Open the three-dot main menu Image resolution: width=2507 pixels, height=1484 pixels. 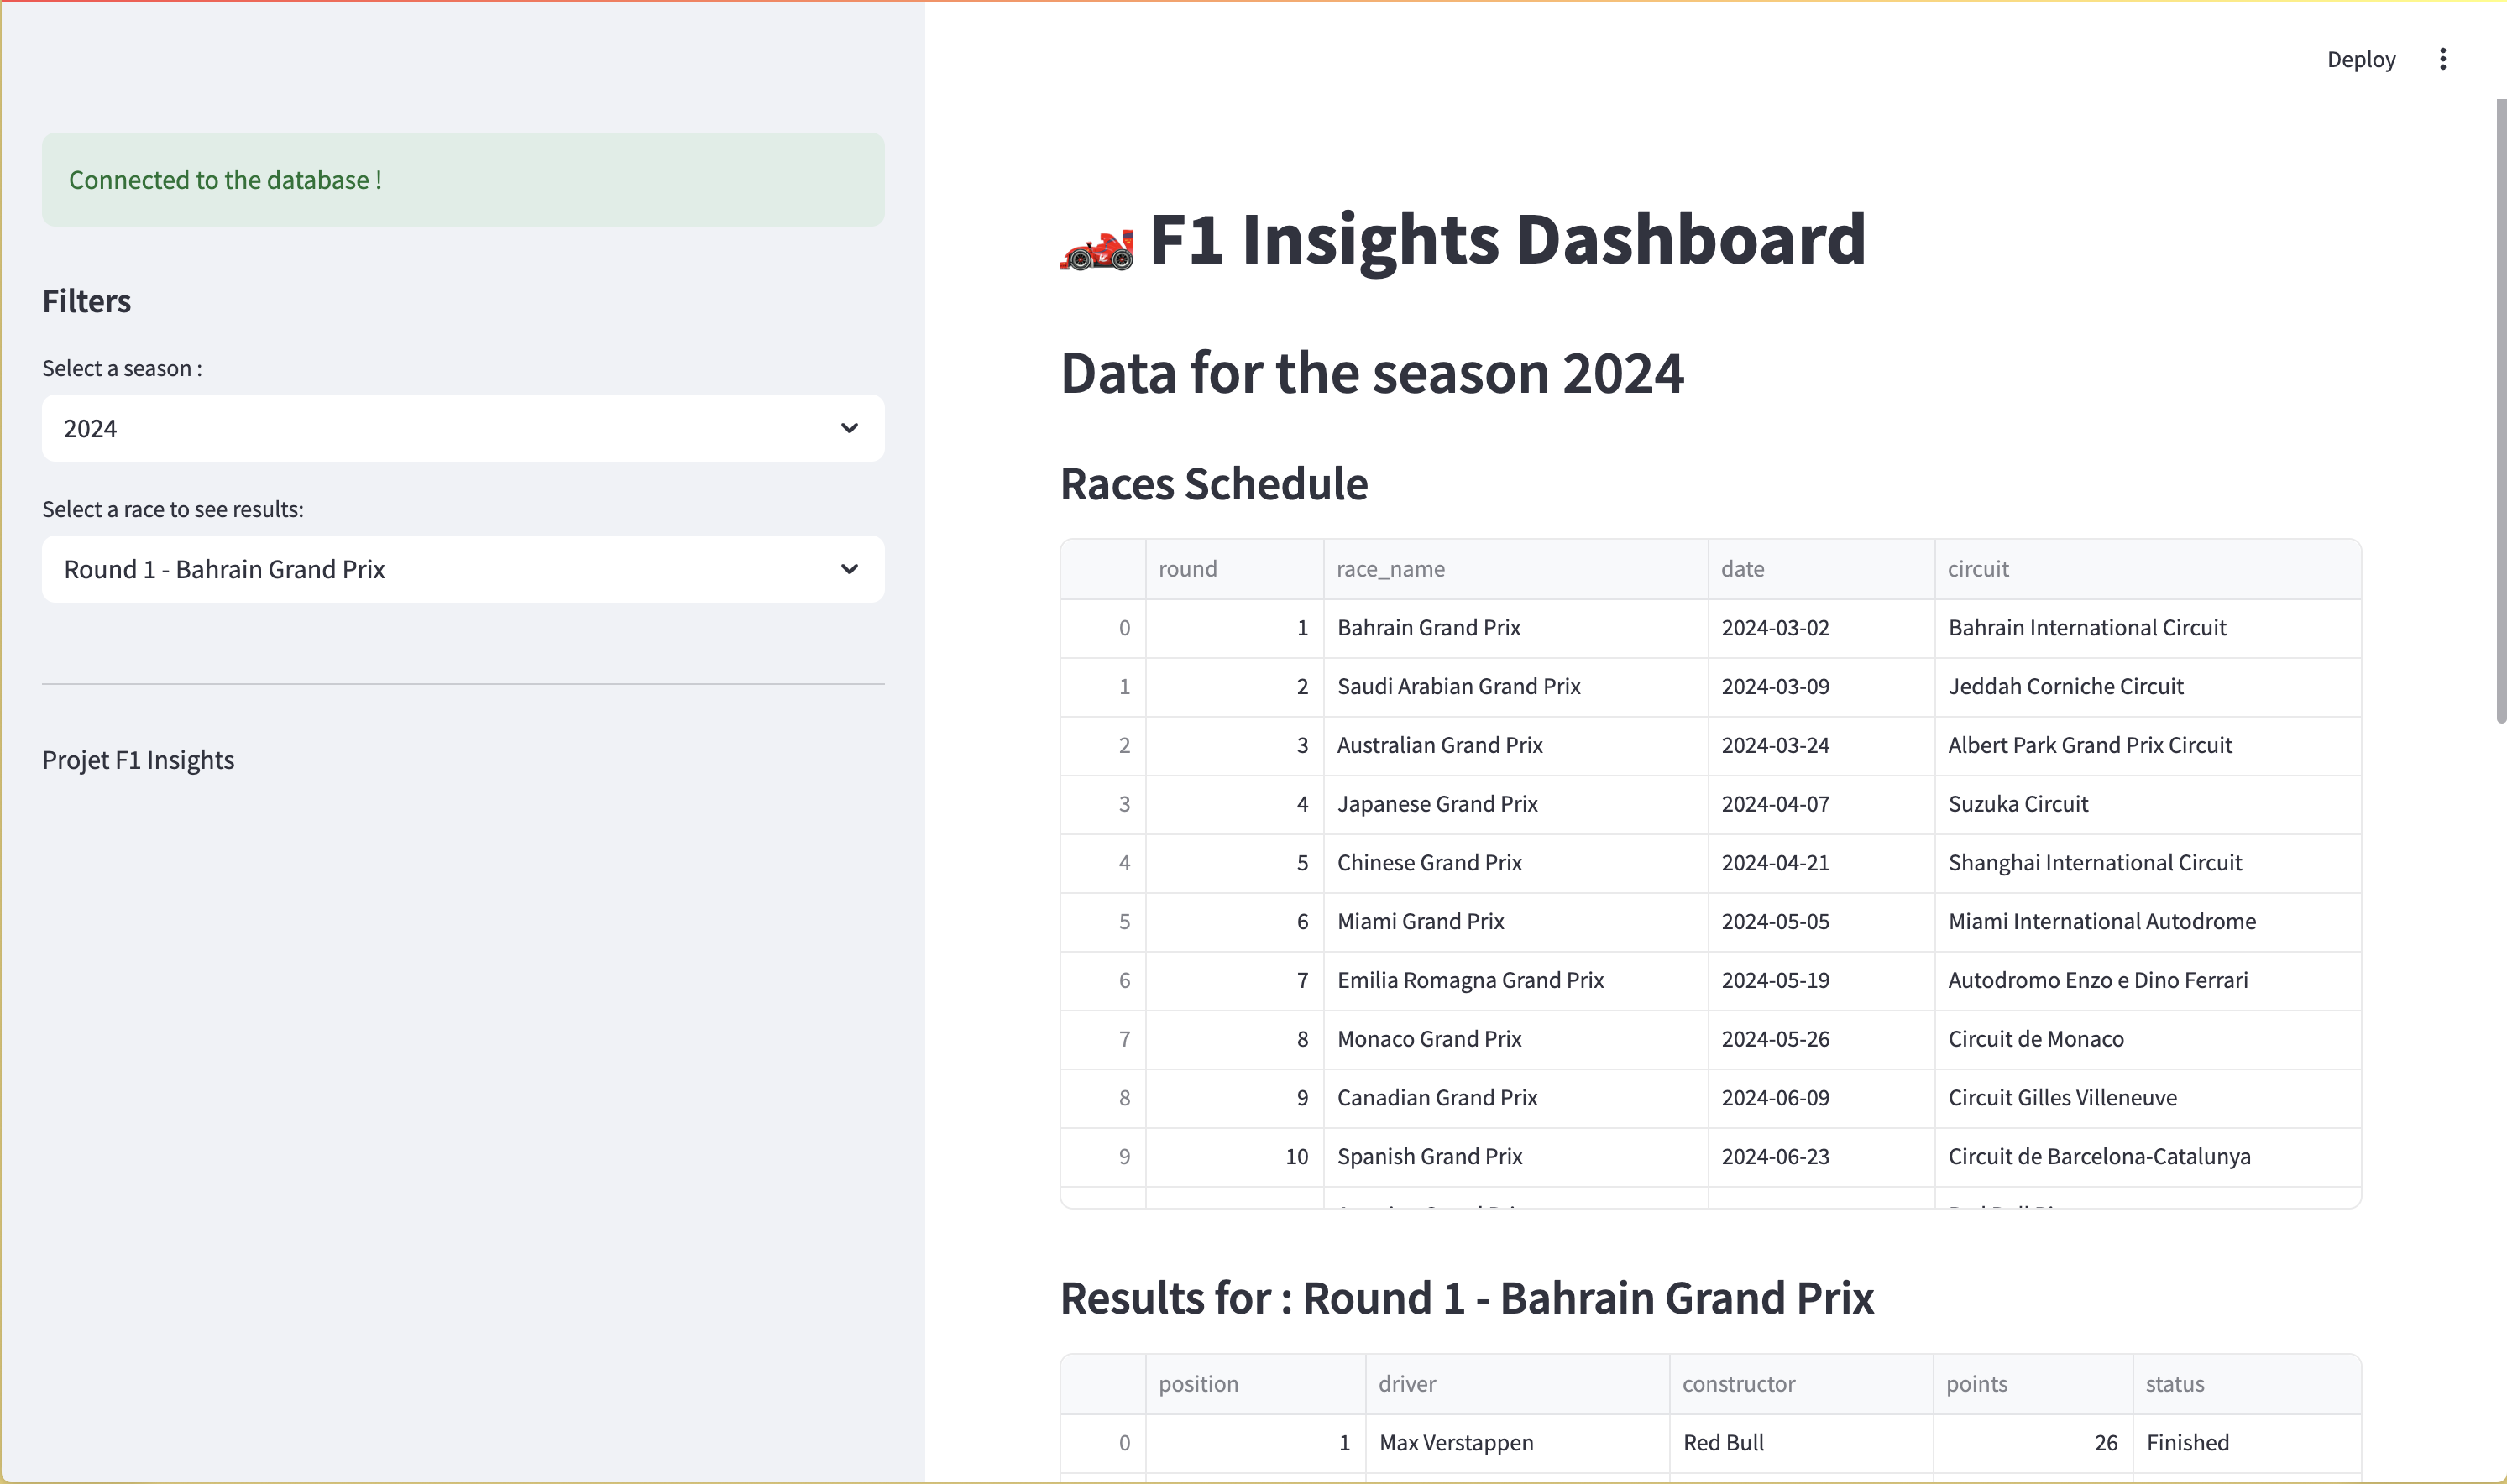(2442, 59)
